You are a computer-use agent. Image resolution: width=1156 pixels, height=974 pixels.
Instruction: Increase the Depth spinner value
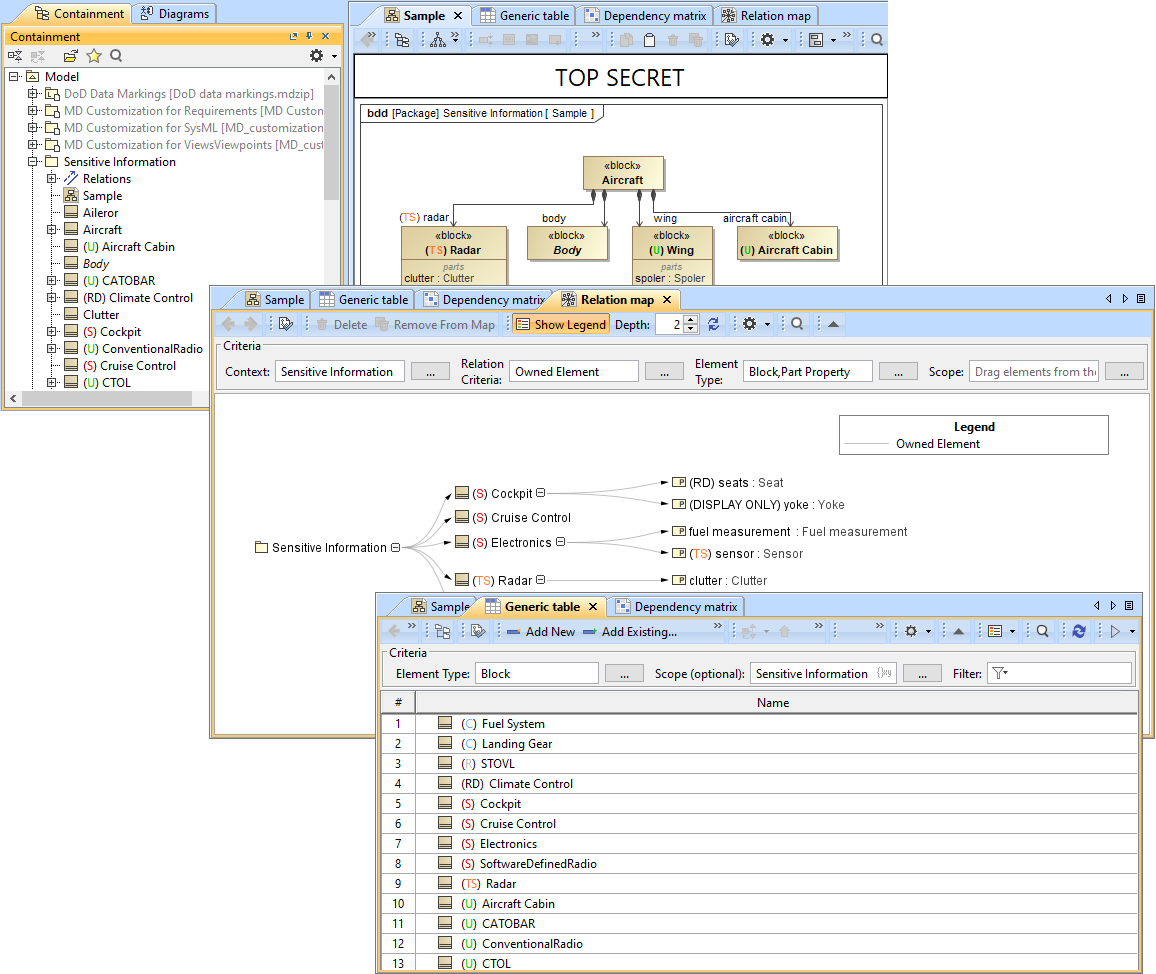[x=691, y=319]
